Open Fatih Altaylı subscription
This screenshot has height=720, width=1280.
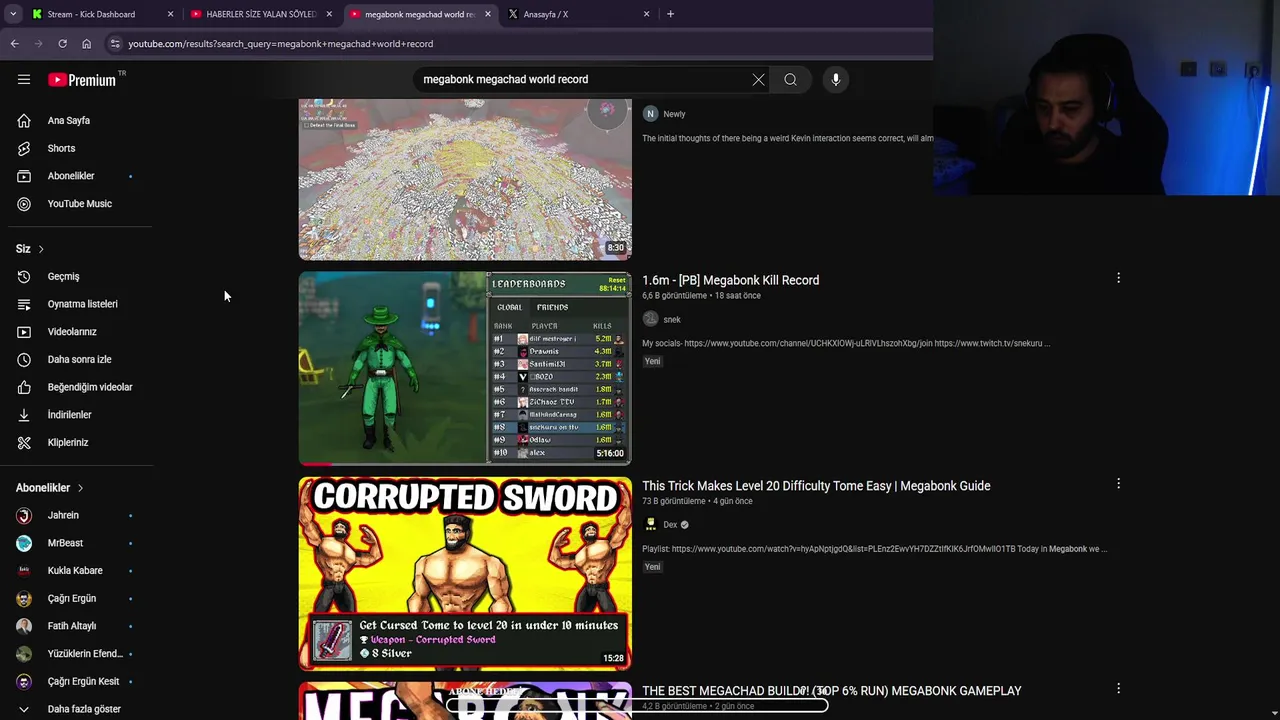pyautogui.click(x=75, y=626)
